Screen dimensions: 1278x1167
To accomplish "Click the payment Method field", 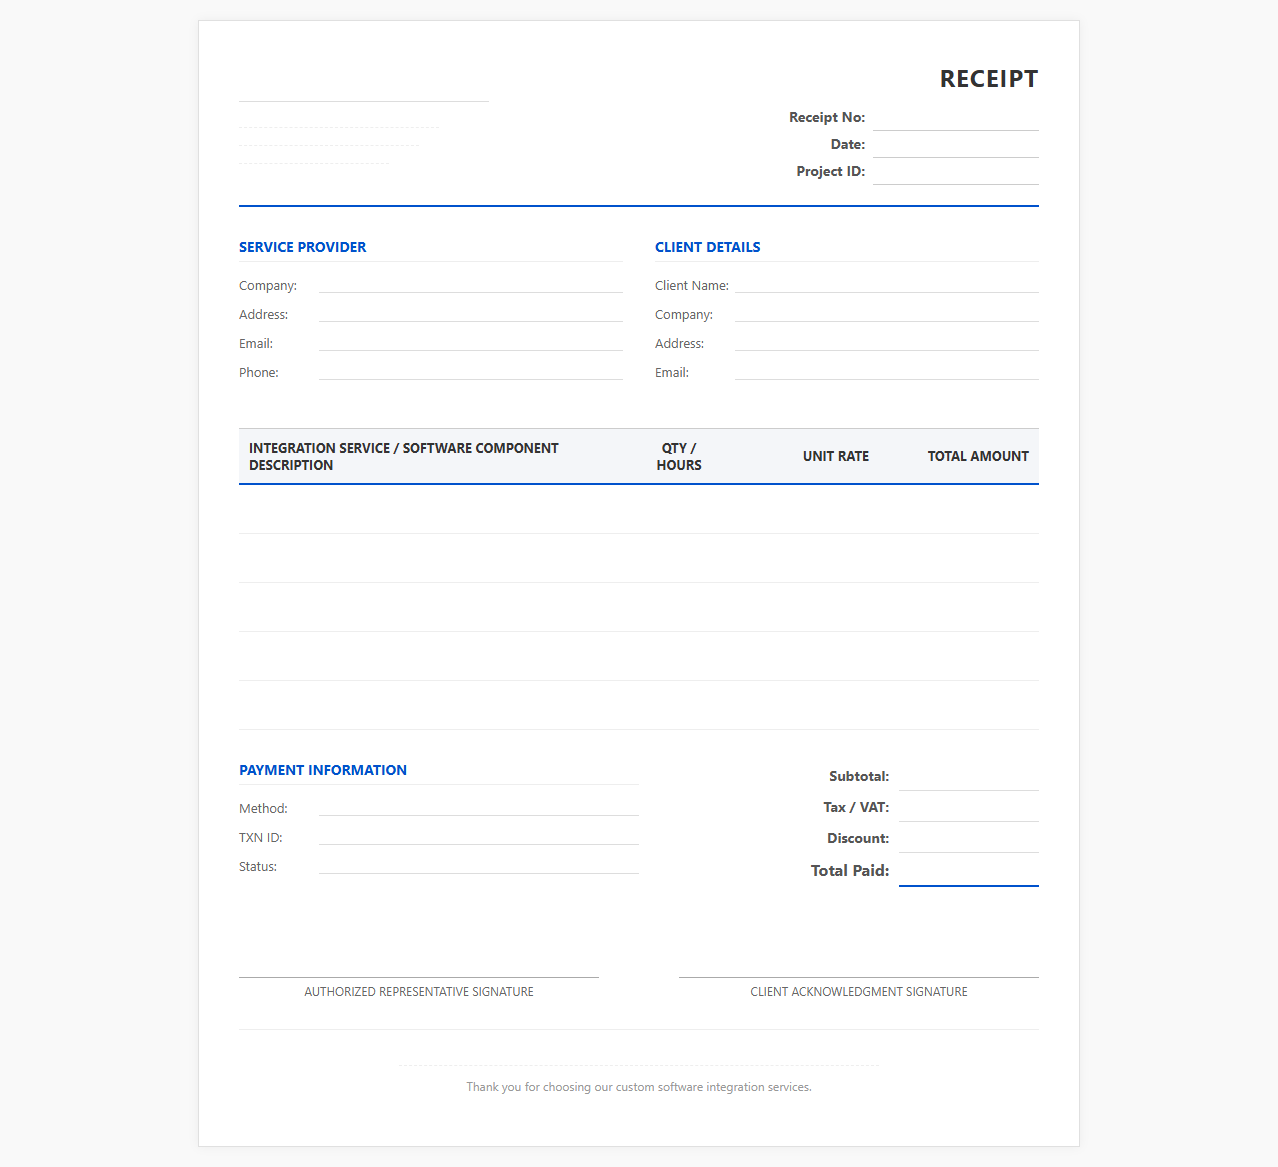I will (479, 807).
